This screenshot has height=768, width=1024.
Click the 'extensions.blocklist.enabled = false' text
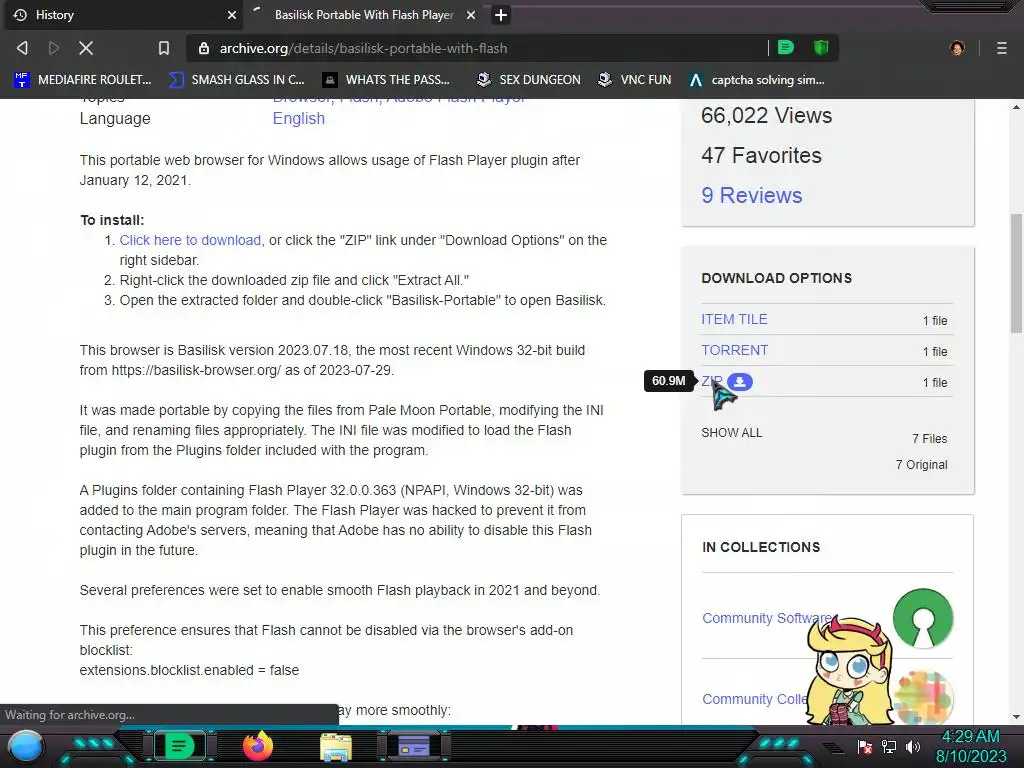tap(189, 670)
